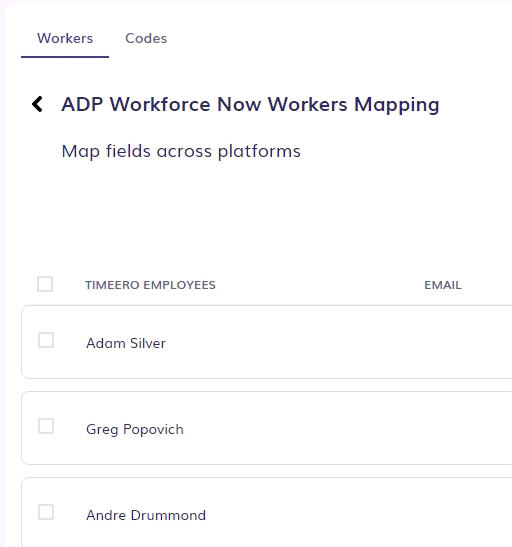
Task: Click the ADP Workforce Now Workers Mapping title
Action: [250, 104]
